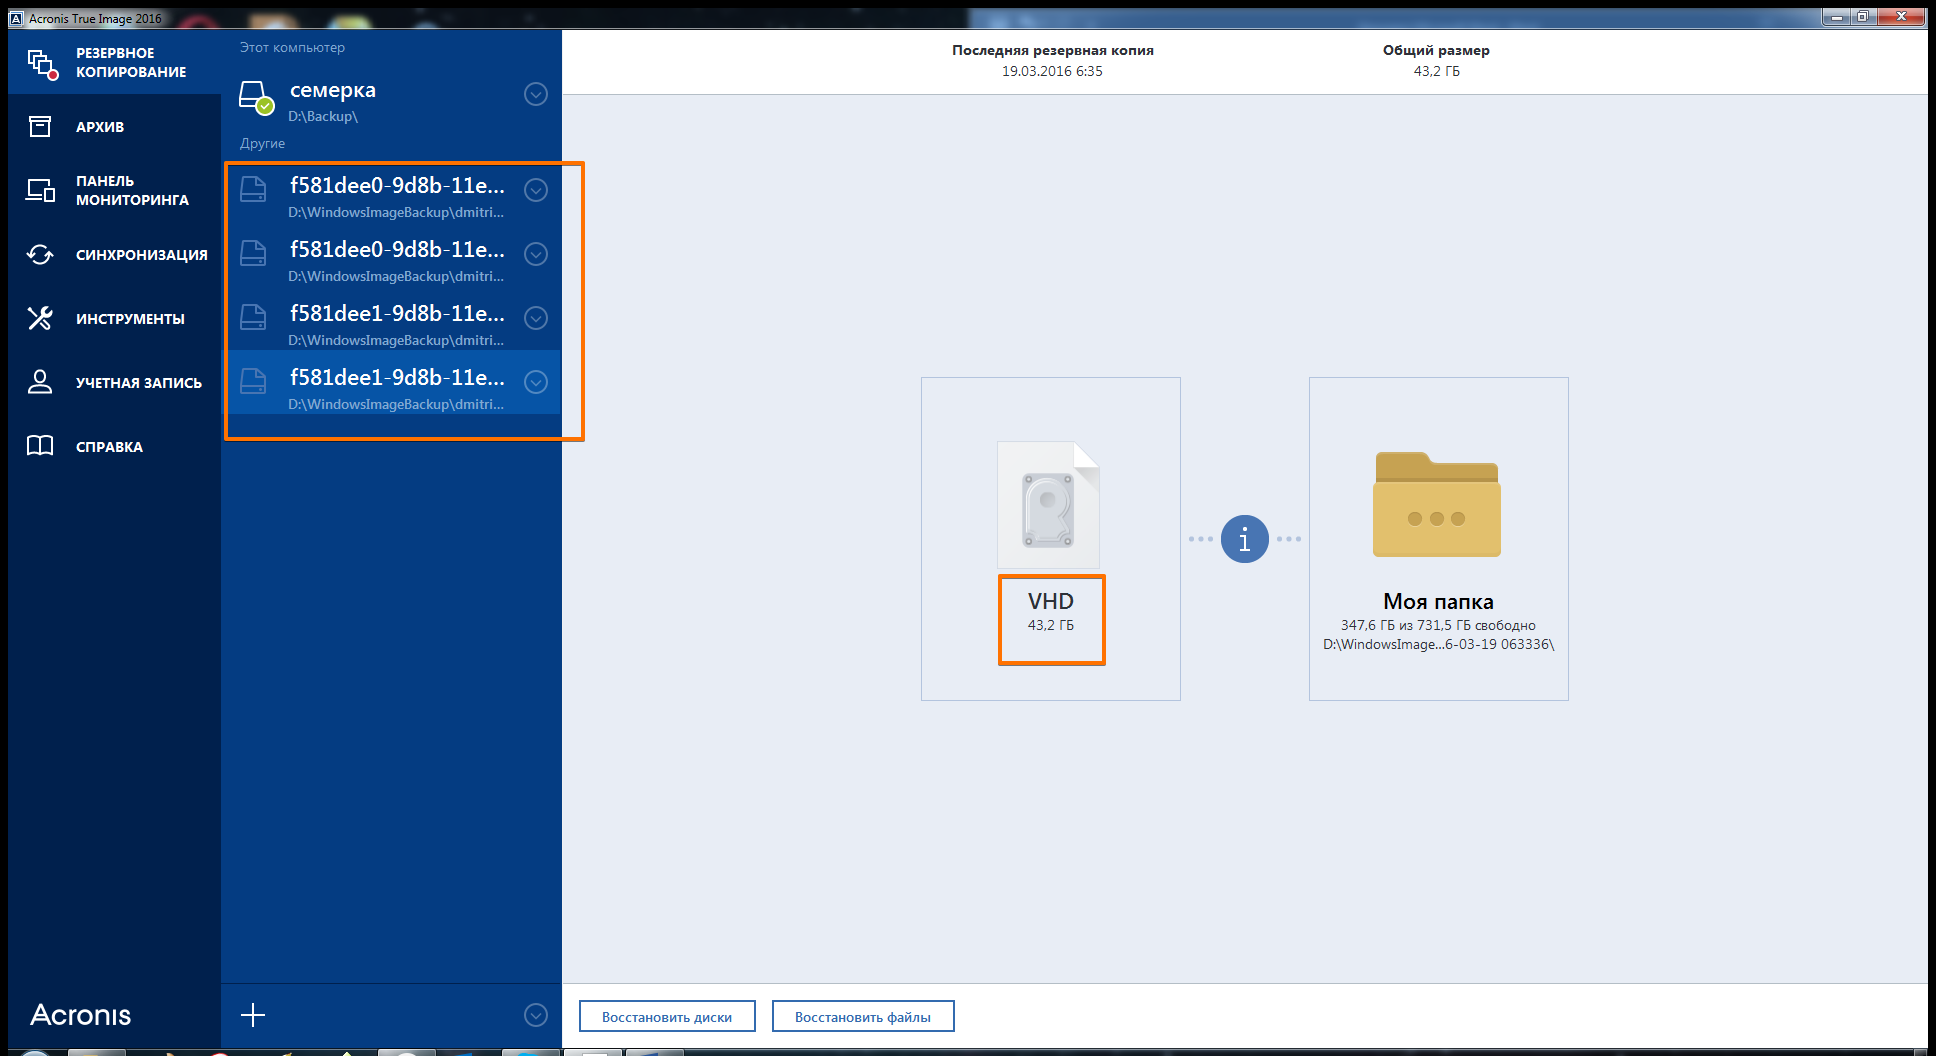Go to the ИНСТРУМЕНТЫ menu item
1936x1056 pixels.
click(x=130, y=319)
